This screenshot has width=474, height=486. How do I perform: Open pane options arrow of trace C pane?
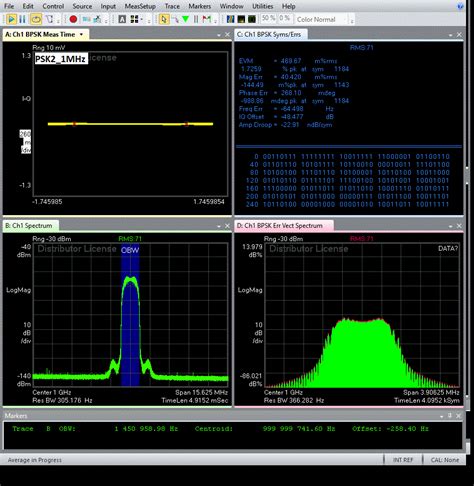[x=450, y=35]
